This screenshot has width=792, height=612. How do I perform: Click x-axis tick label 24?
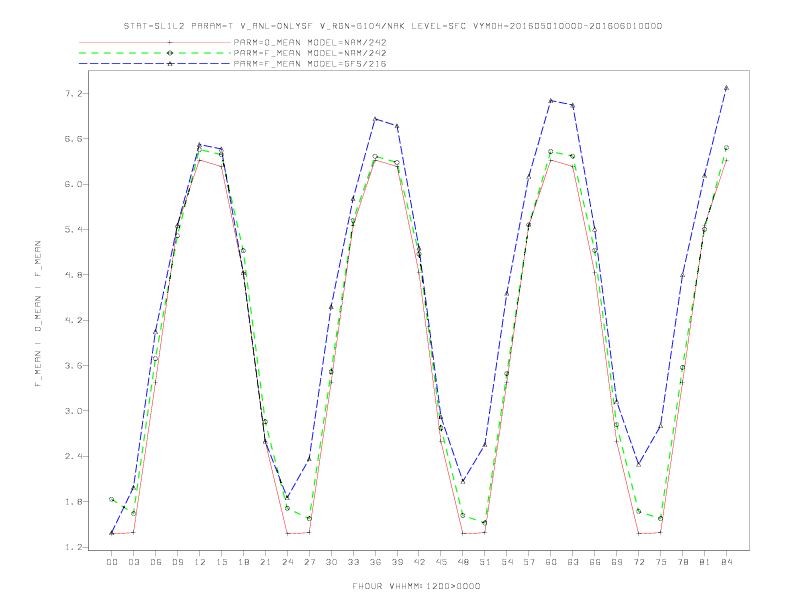(287, 562)
